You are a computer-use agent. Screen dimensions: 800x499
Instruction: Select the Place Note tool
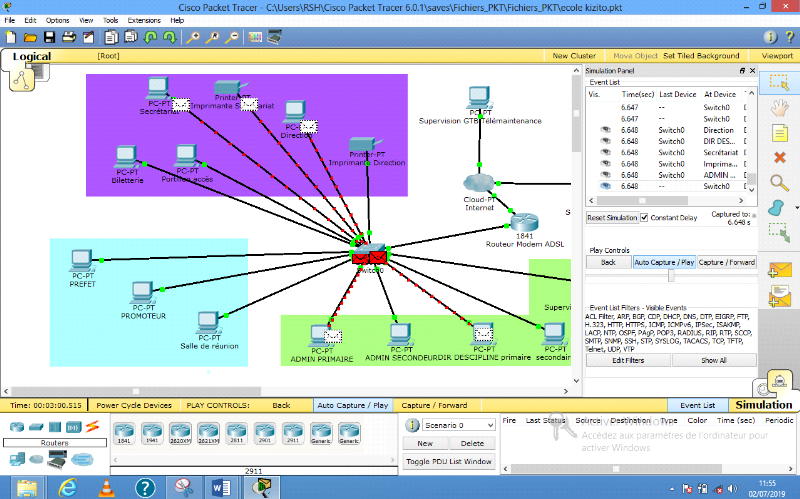pos(779,133)
